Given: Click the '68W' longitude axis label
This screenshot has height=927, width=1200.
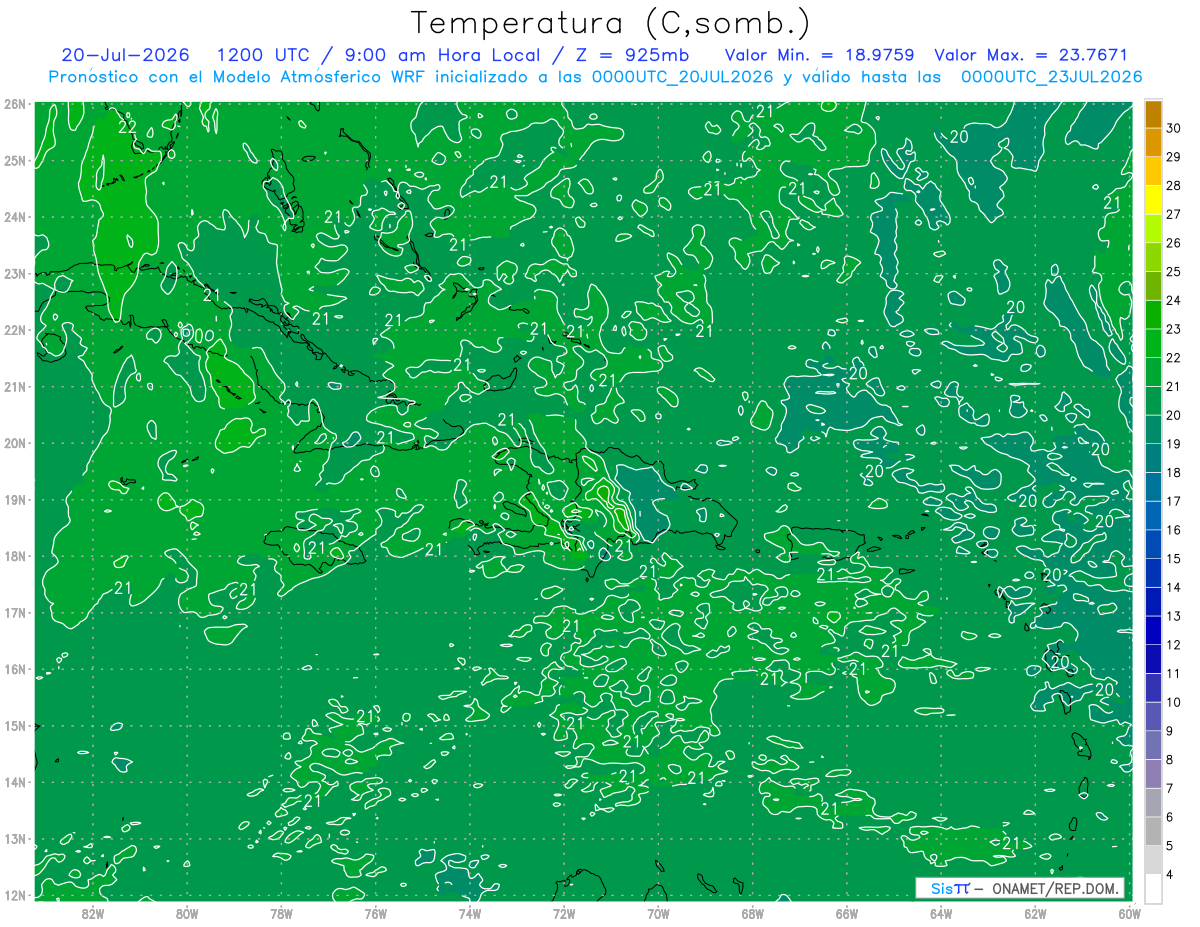Looking at the screenshot, I should [x=753, y=913].
